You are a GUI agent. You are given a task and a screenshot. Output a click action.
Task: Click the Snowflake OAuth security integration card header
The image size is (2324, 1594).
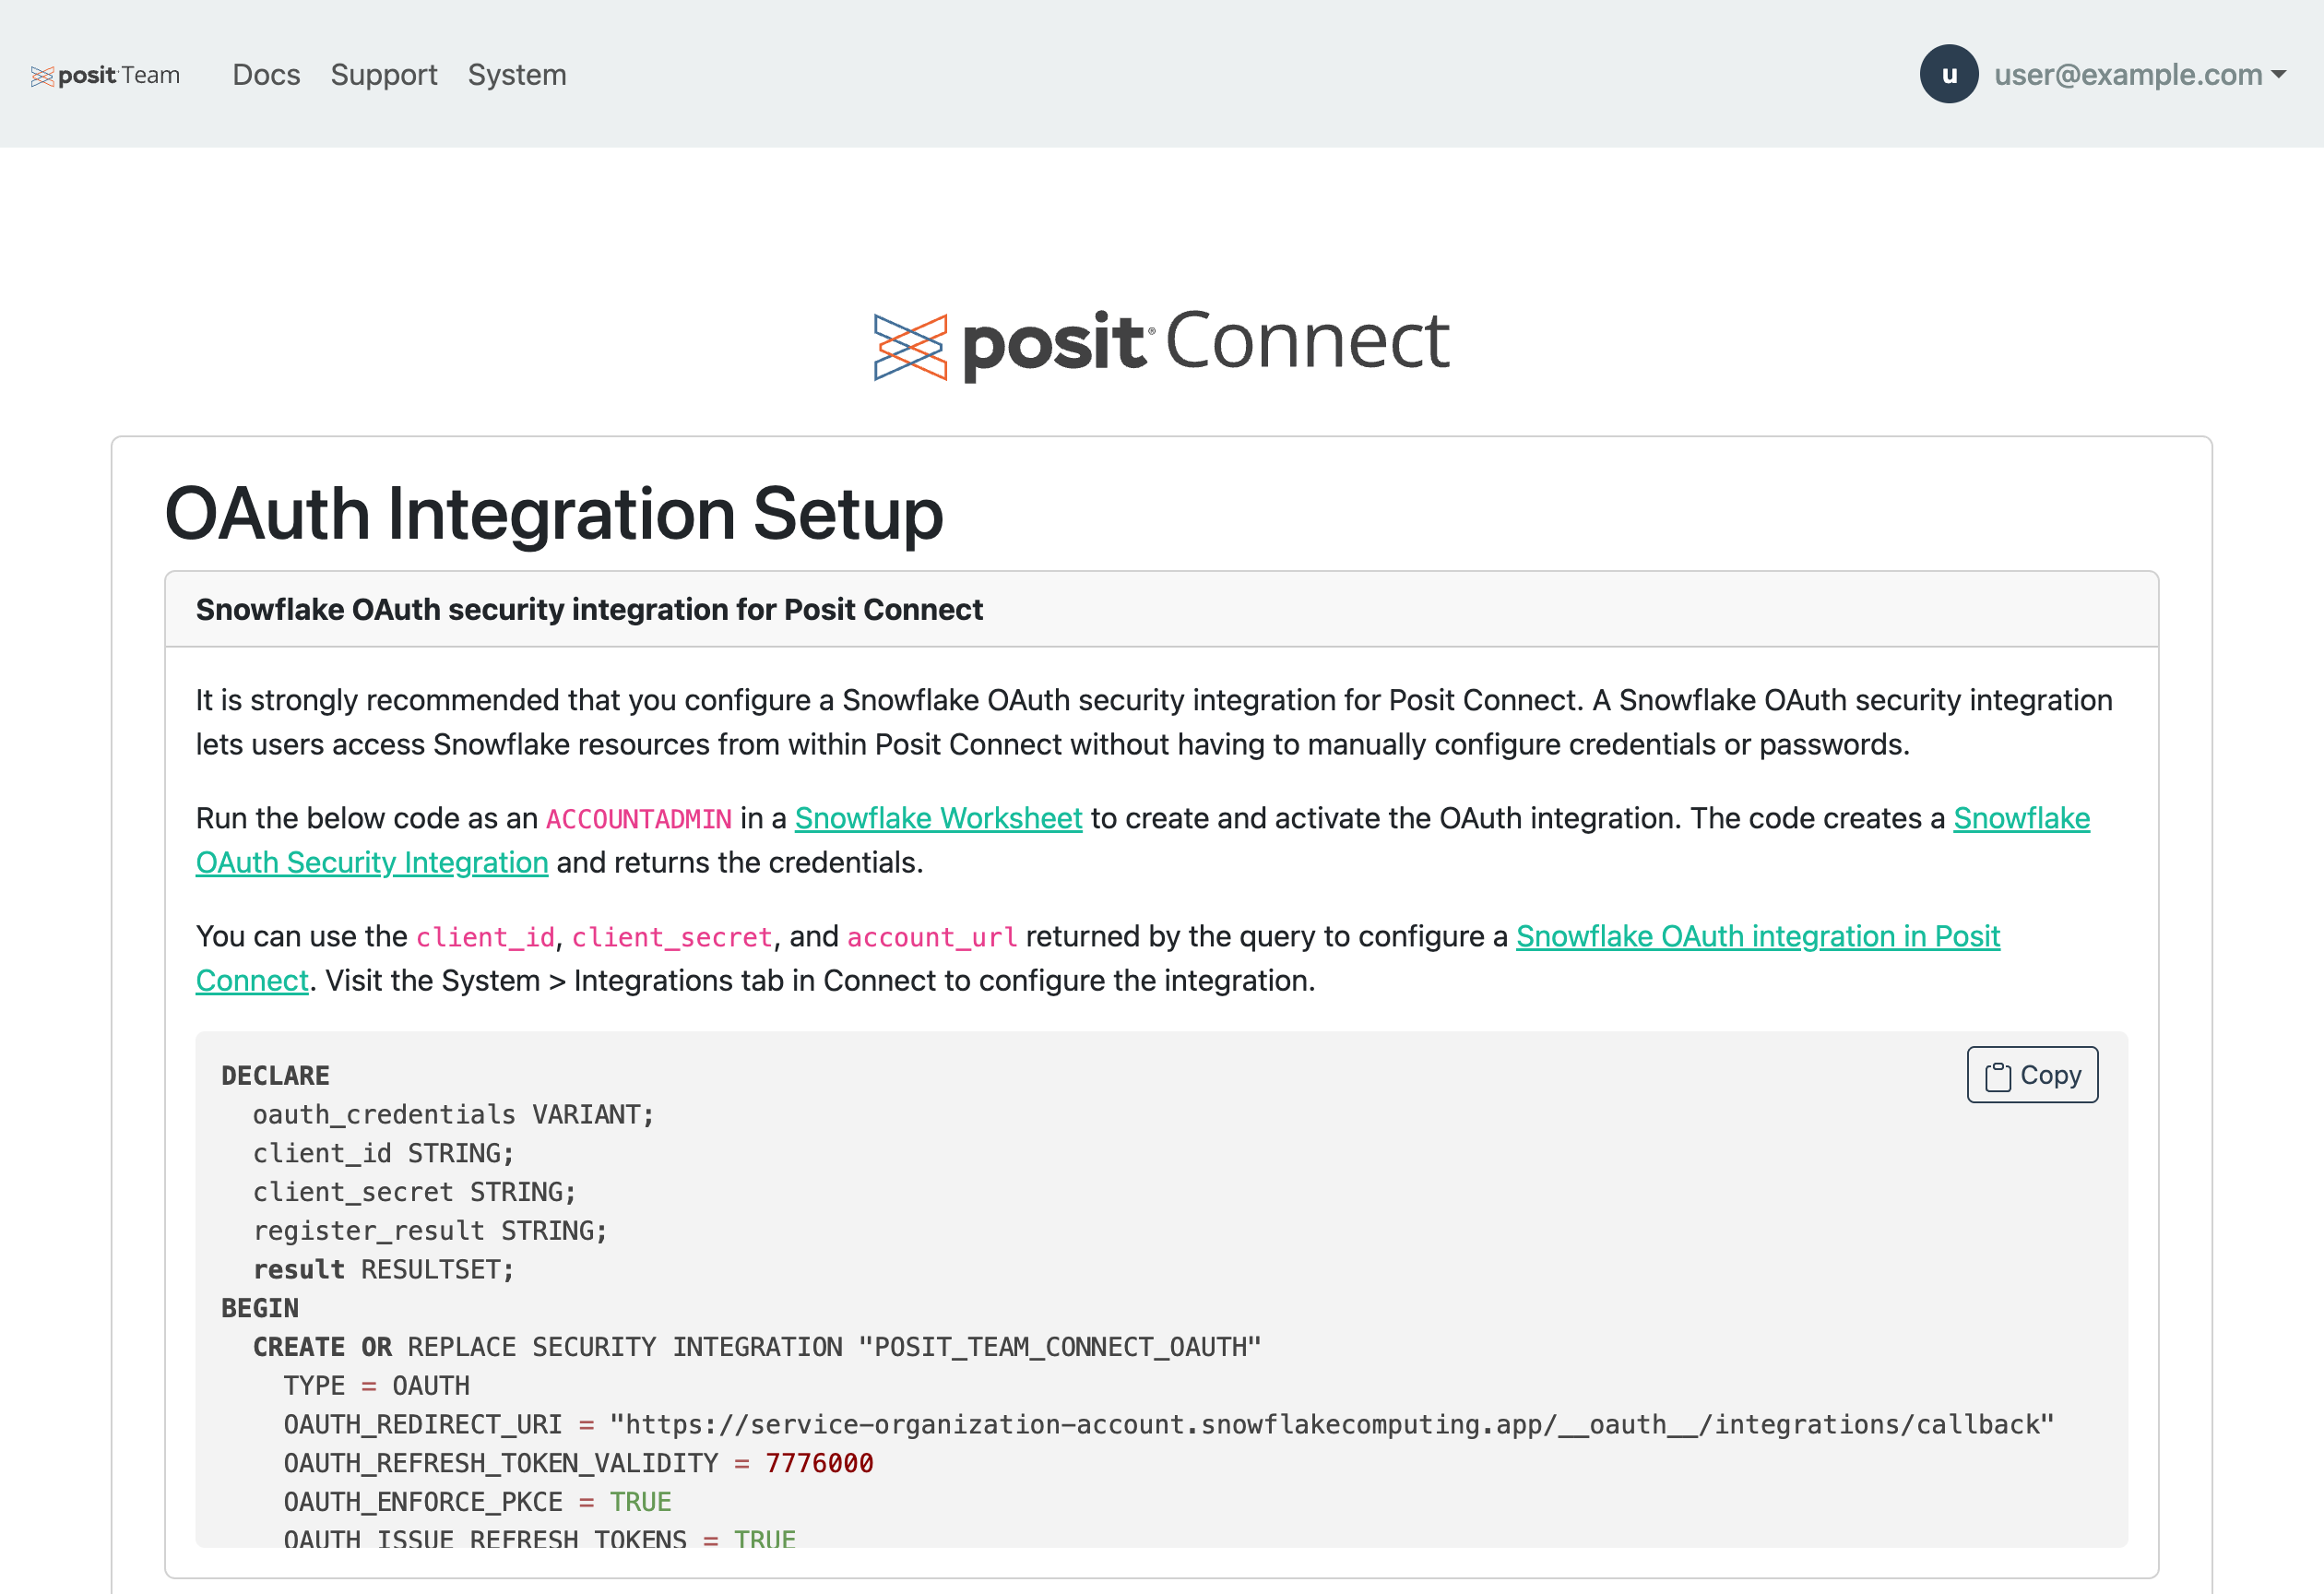point(589,609)
